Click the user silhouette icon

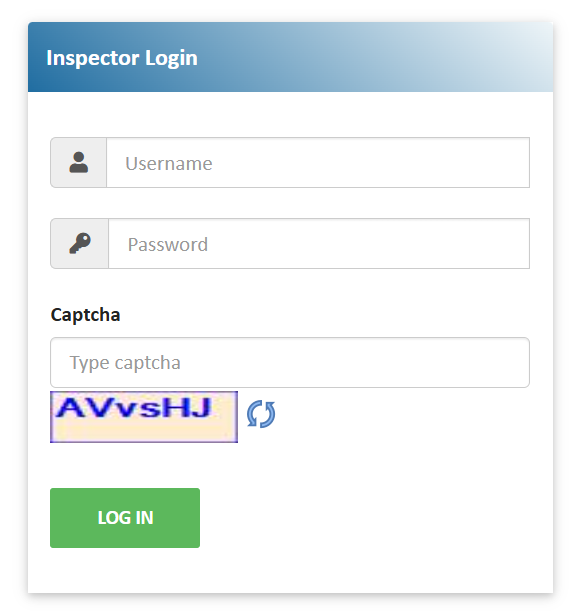coord(79,162)
